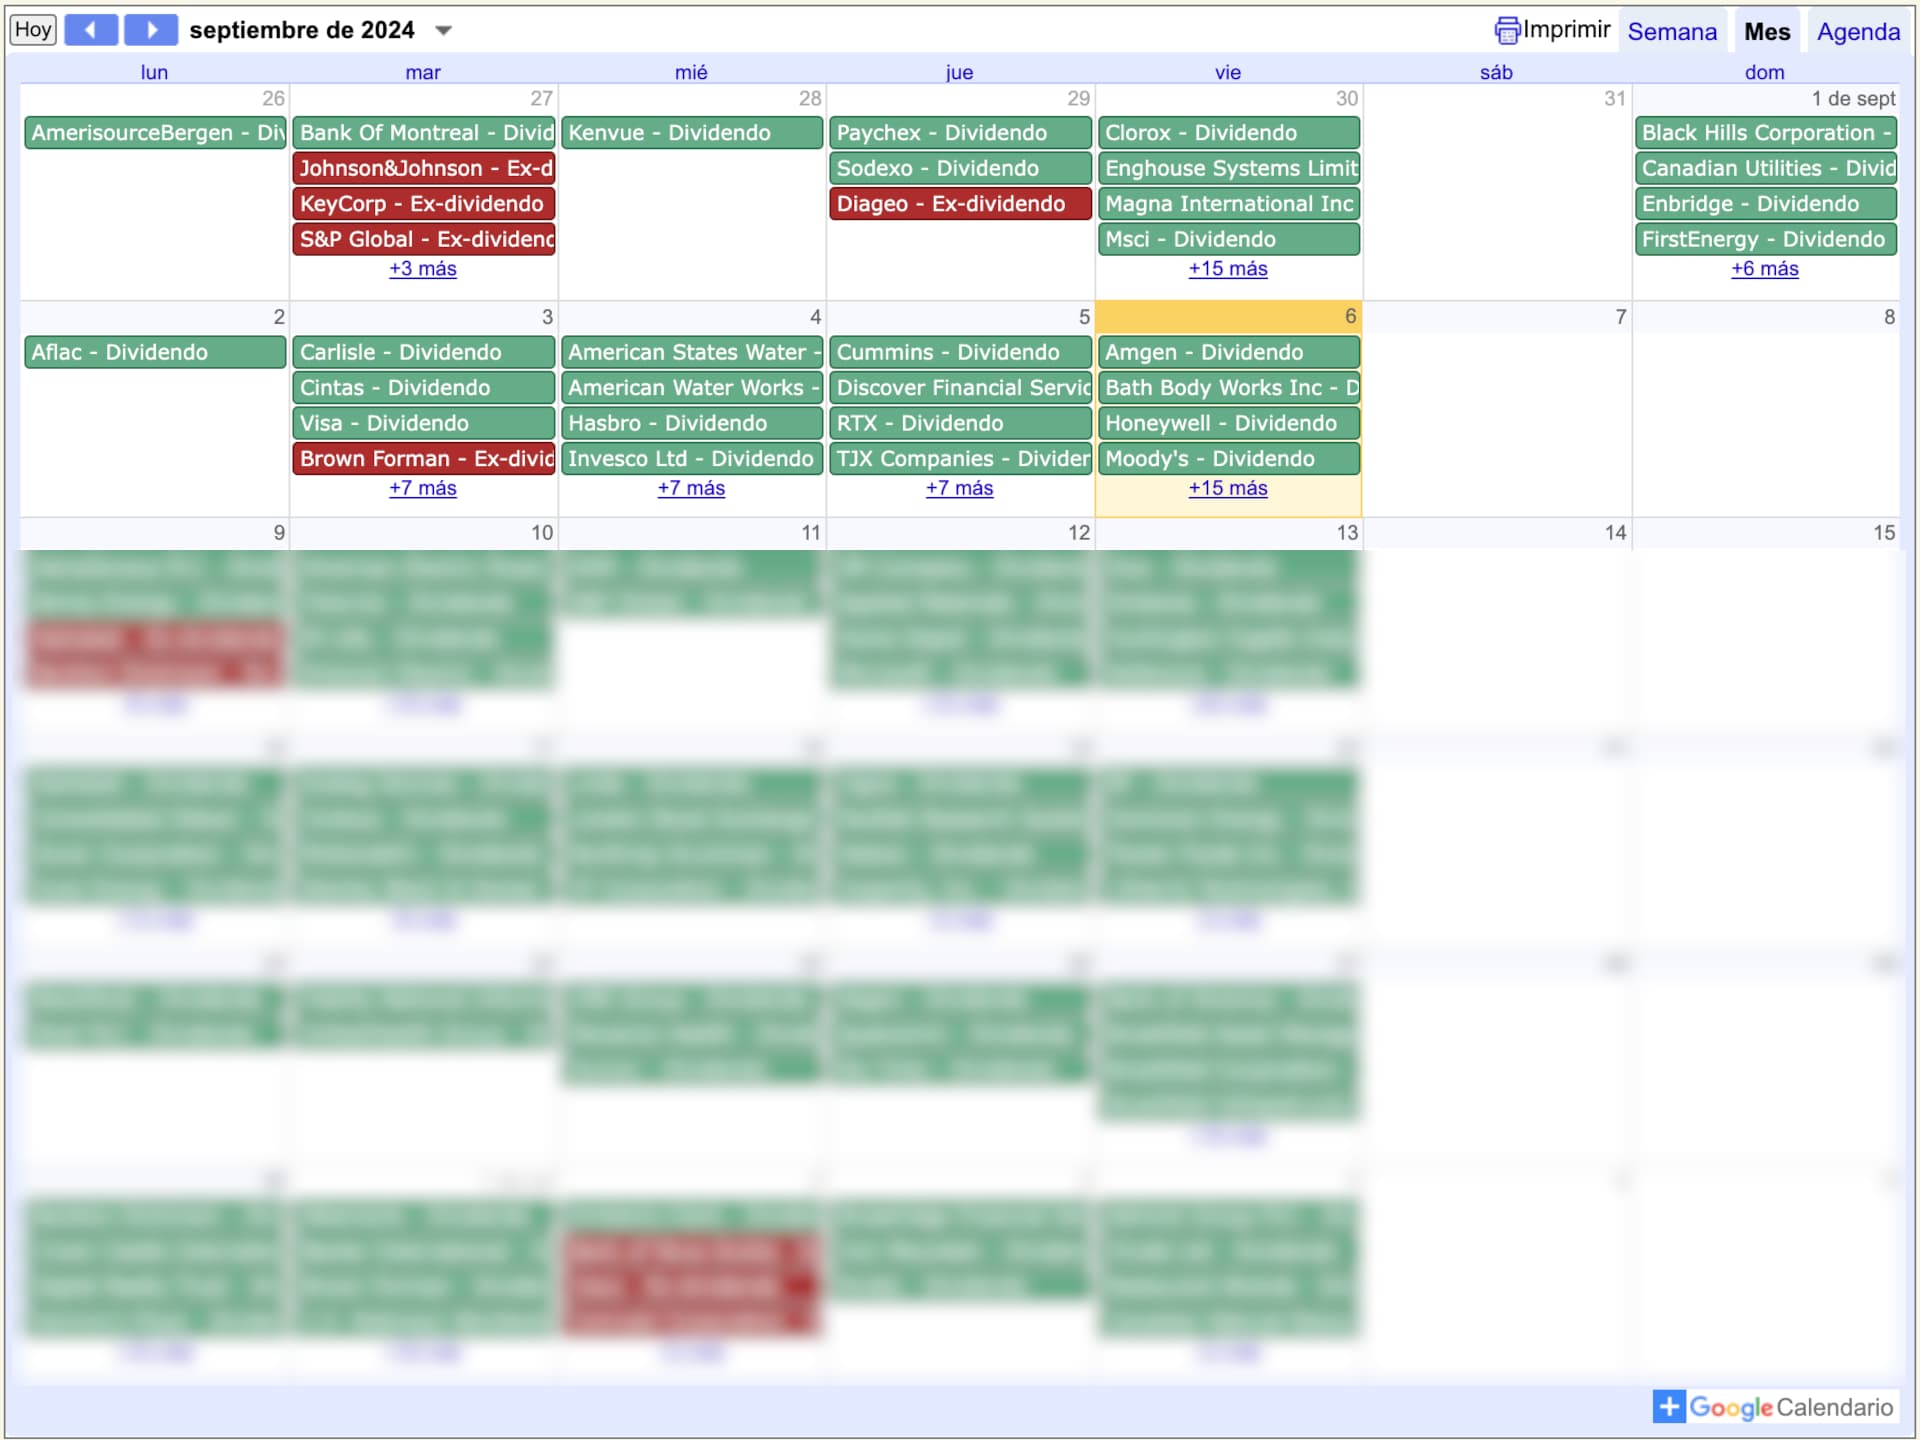Click the printer icon
This screenshot has height=1440, width=1920.
[x=1507, y=31]
